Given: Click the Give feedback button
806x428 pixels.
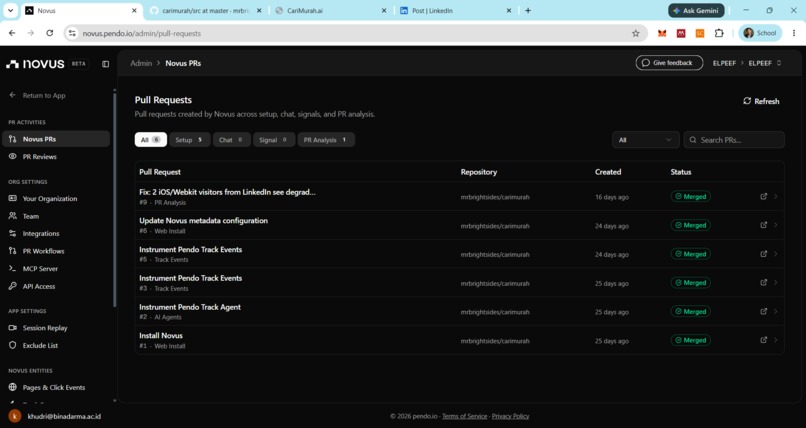Looking at the screenshot, I should [x=669, y=63].
